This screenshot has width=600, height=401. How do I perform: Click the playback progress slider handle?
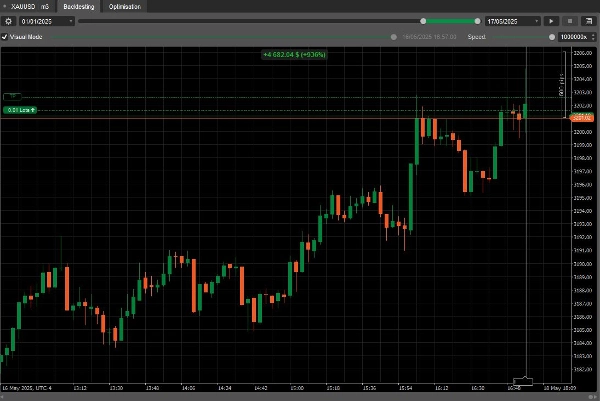(x=423, y=20)
